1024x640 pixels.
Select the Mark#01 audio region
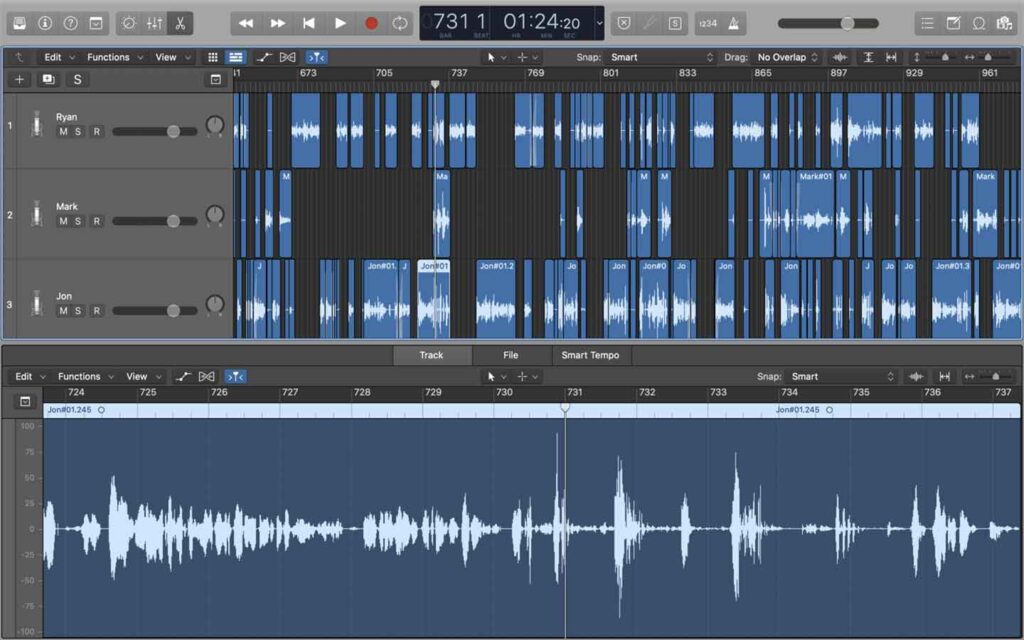point(815,213)
